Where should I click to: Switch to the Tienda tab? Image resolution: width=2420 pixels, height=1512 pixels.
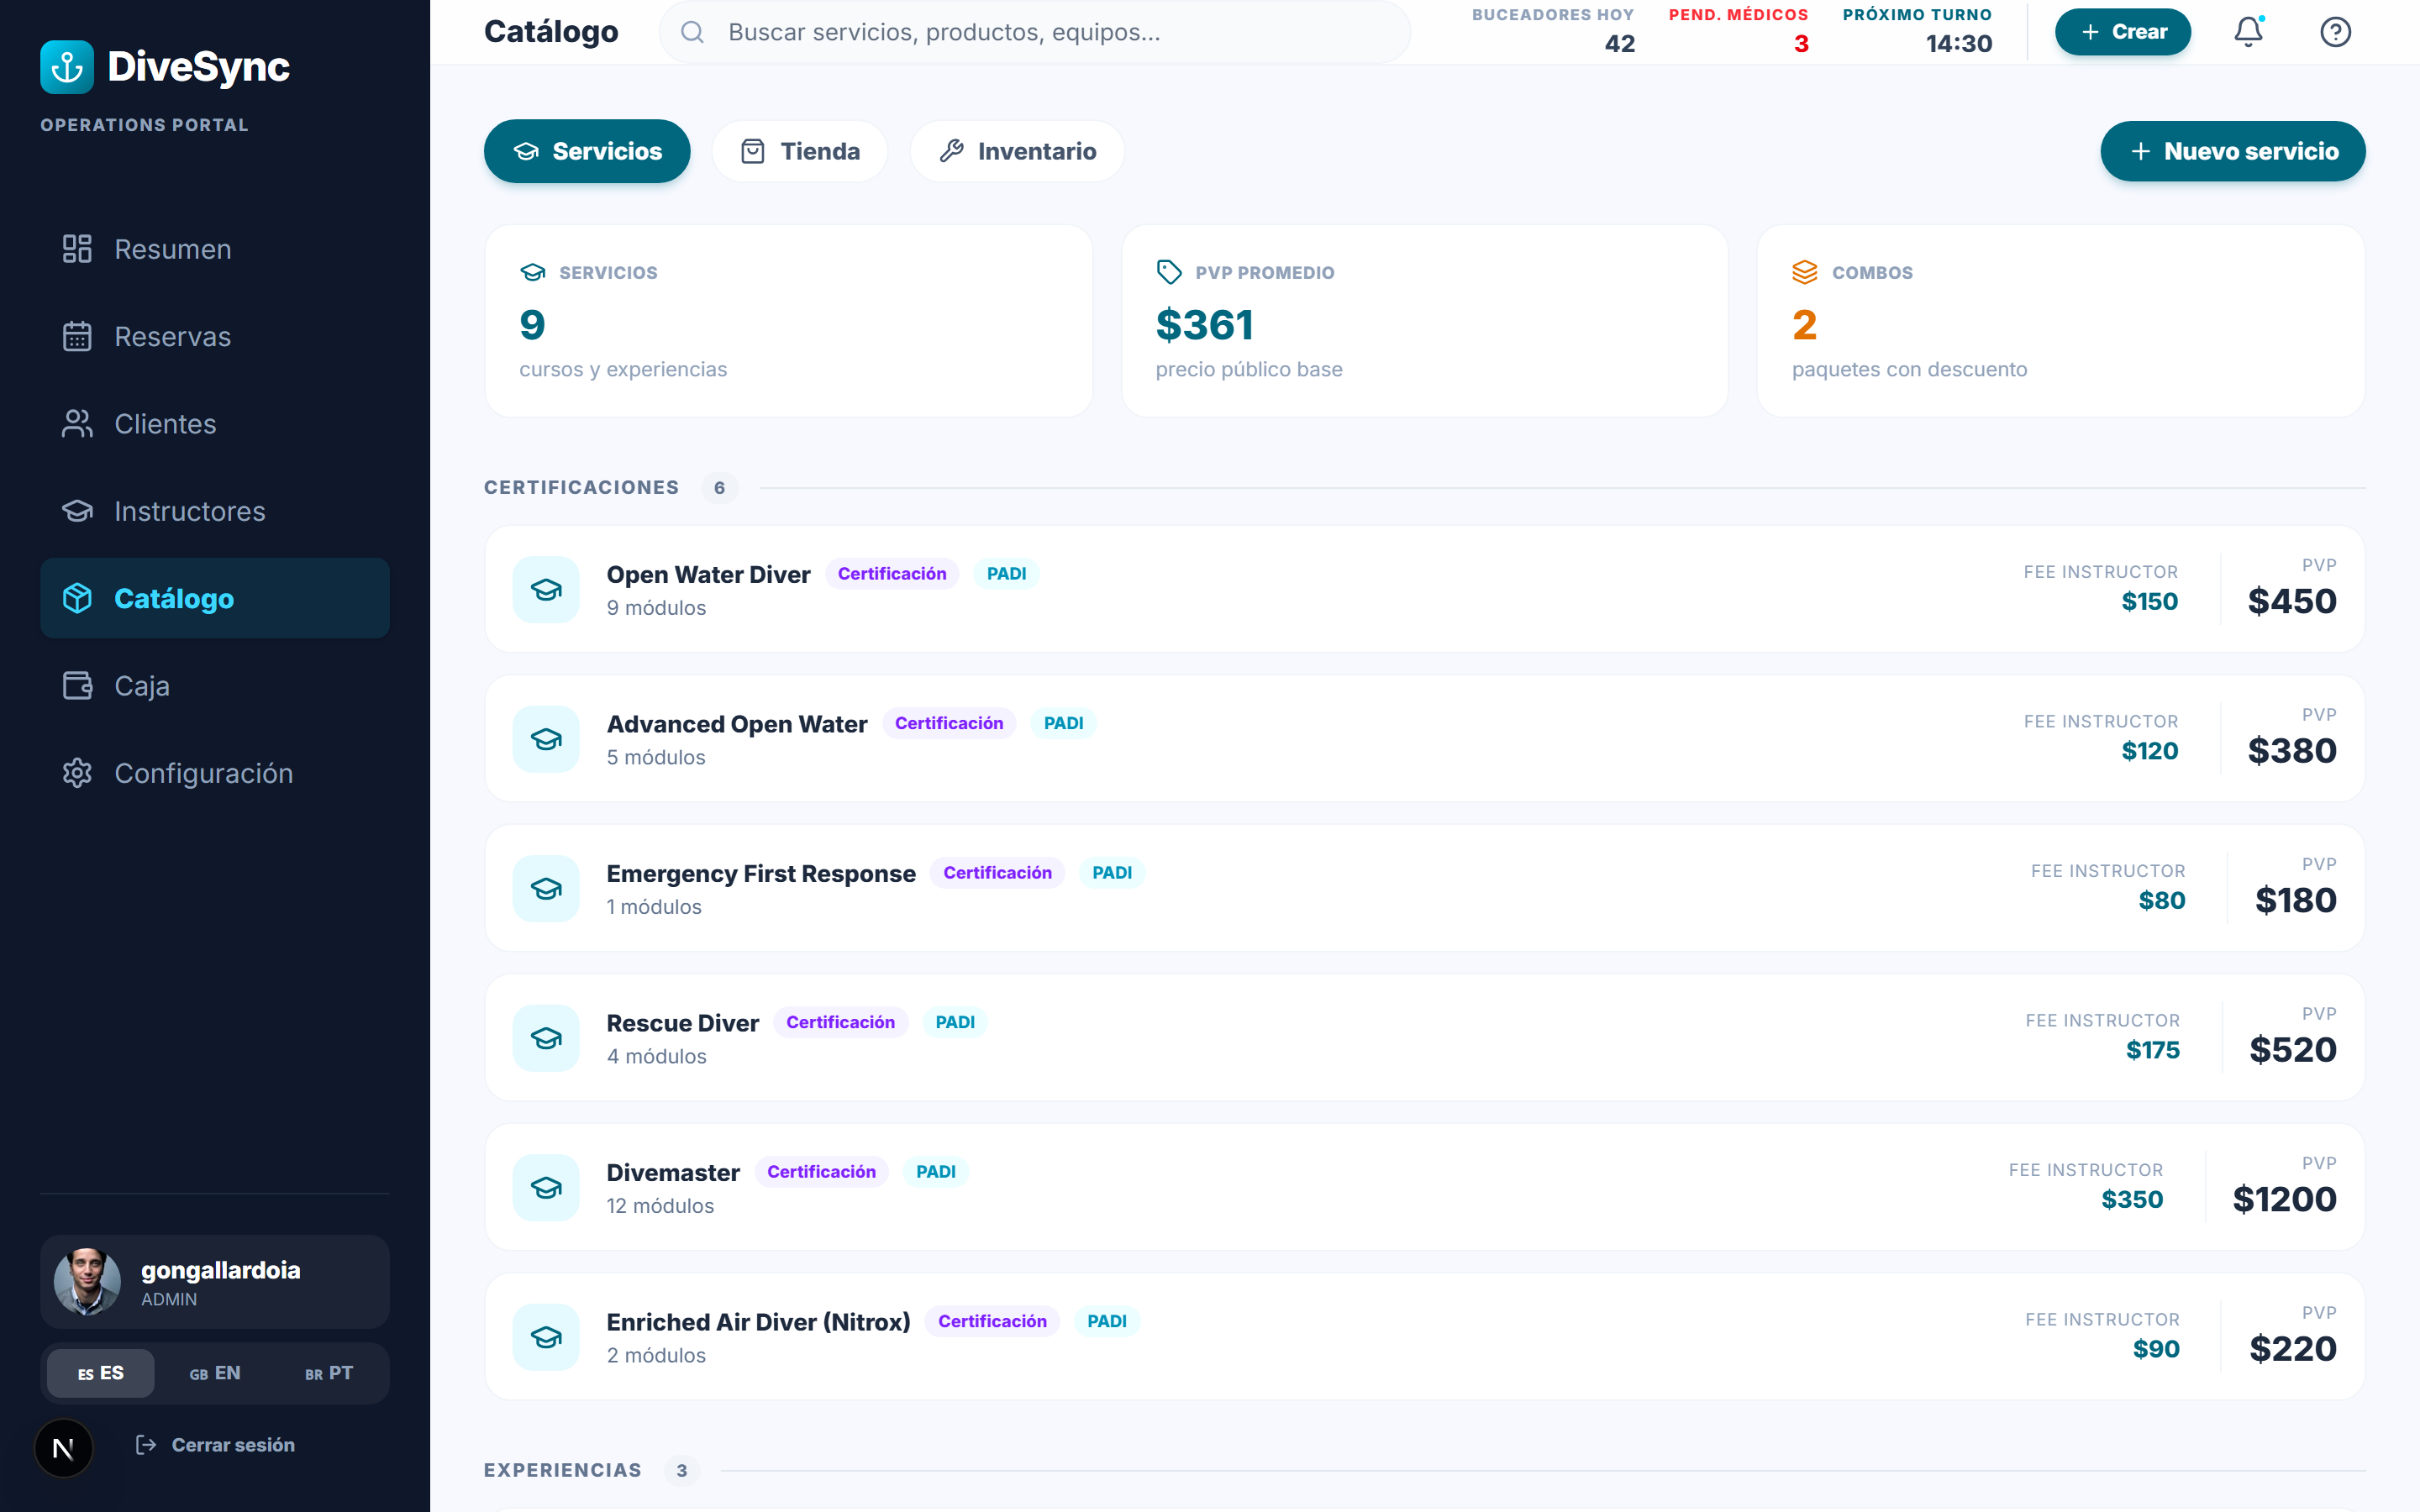tap(800, 151)
